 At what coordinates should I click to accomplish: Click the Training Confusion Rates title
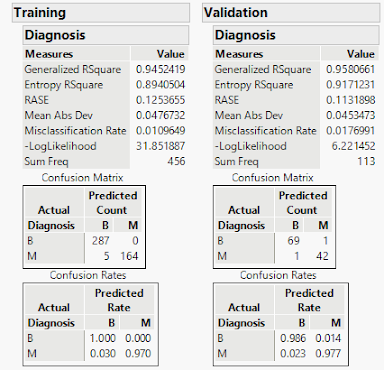pyautogui.click(x=88, y=275)
